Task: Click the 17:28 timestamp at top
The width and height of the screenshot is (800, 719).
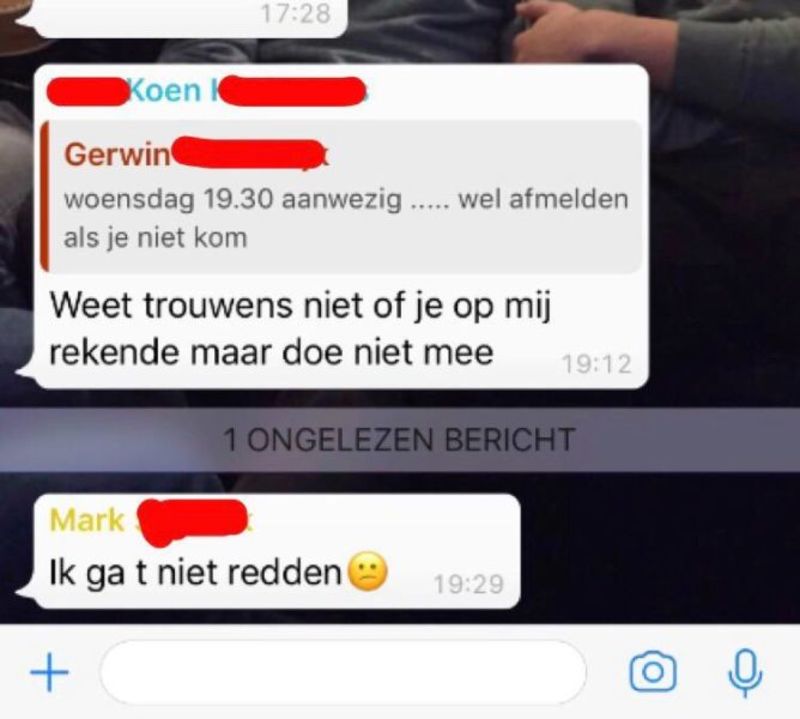Action: (296, 13)
